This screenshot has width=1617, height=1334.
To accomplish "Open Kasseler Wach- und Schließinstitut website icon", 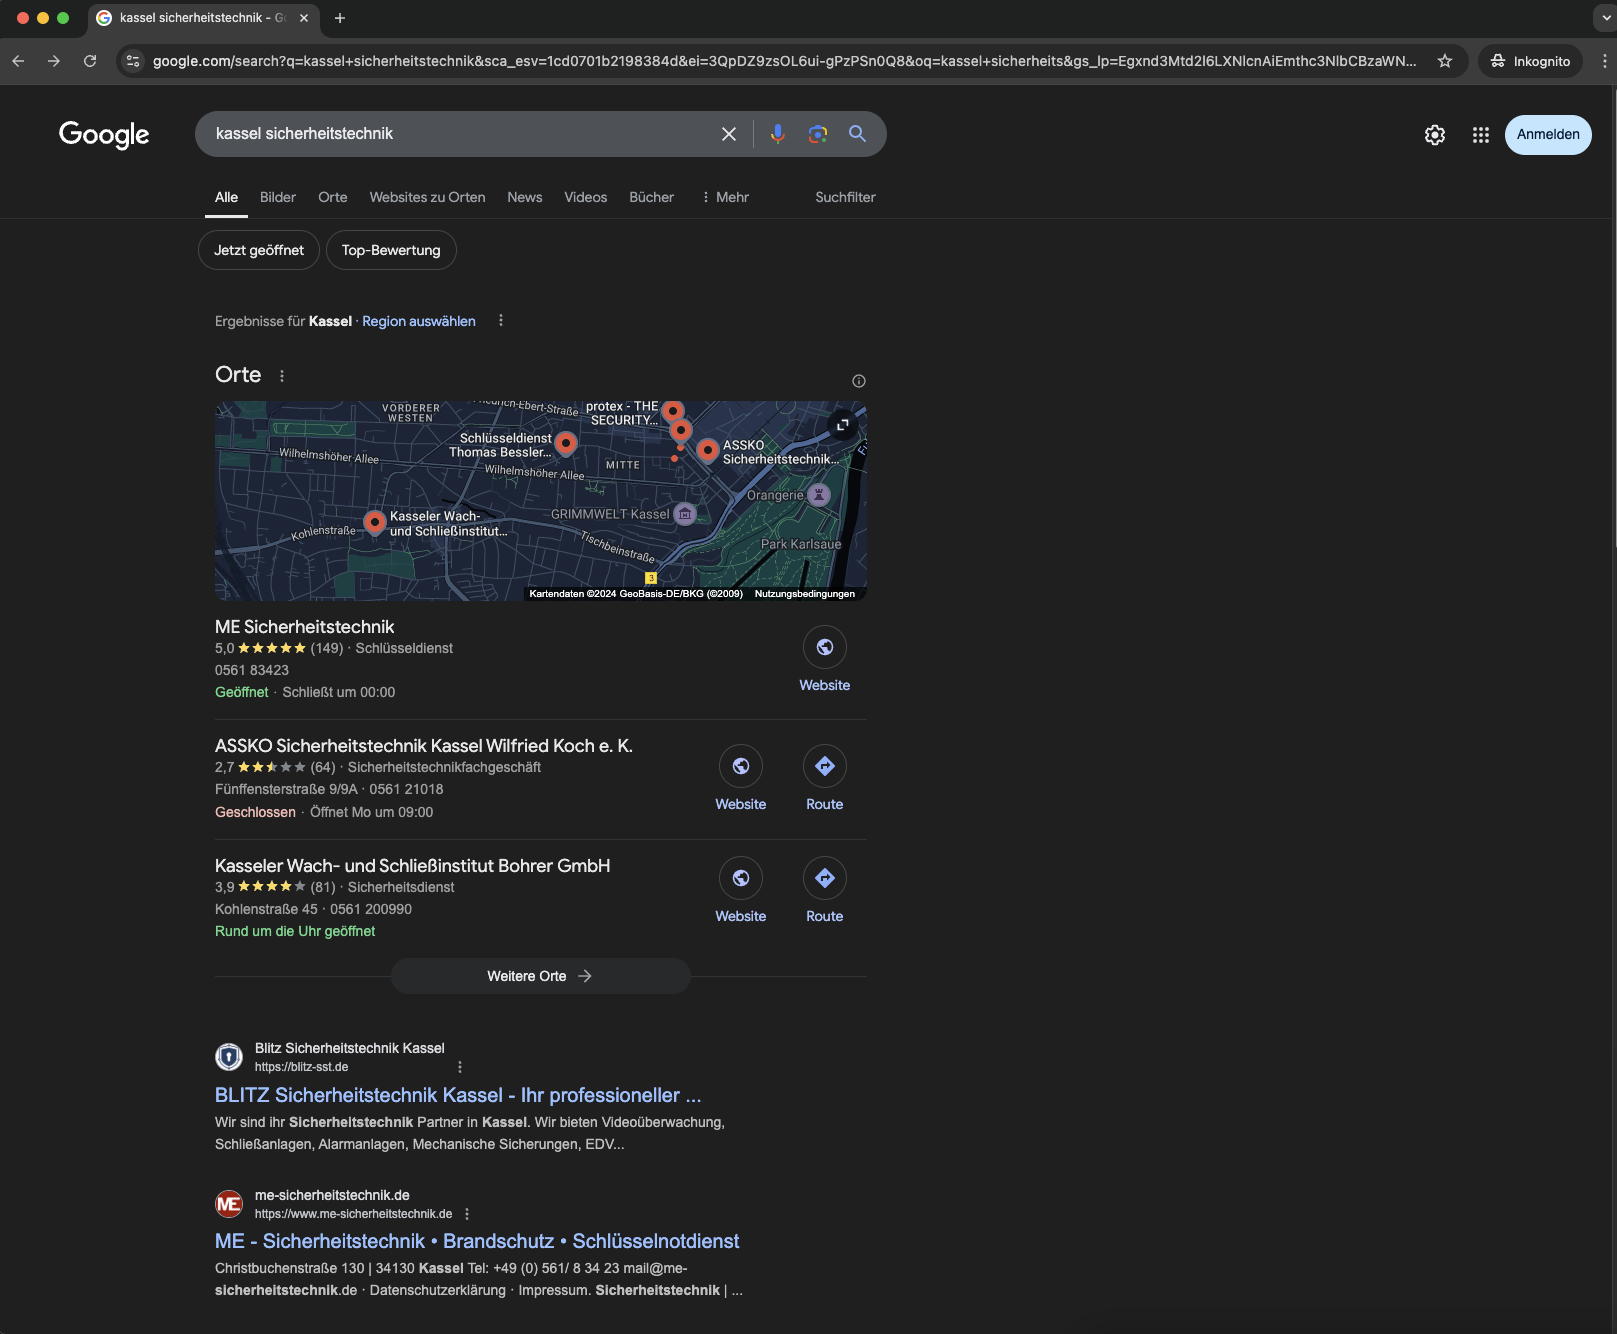I will coord(741,879).
